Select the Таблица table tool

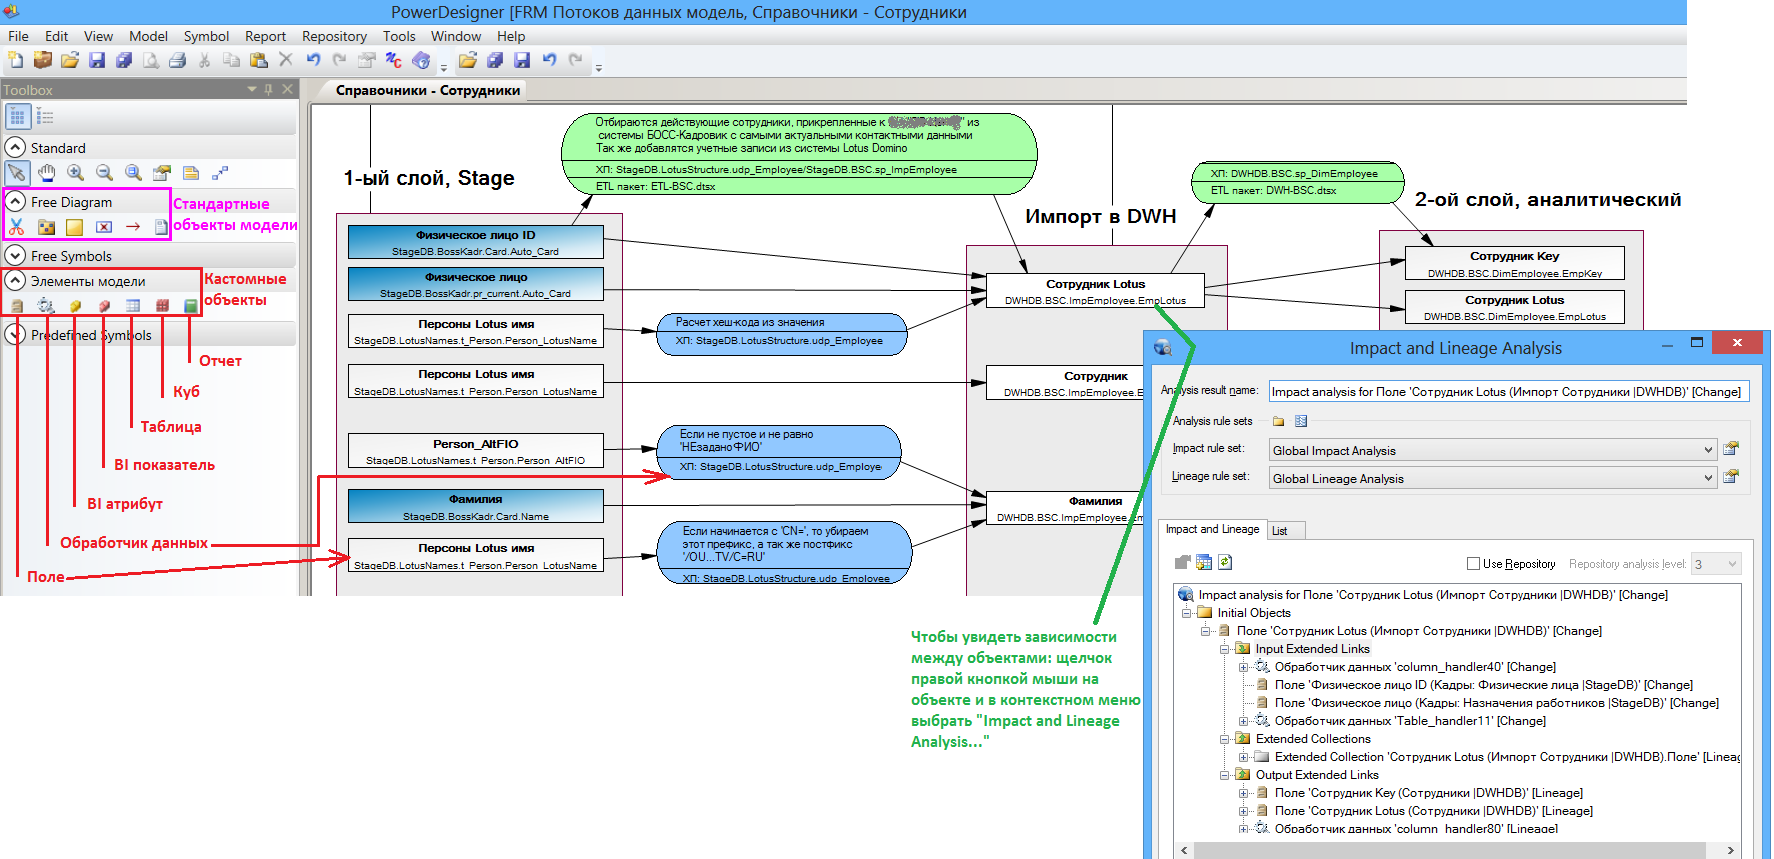click(133, 306)
